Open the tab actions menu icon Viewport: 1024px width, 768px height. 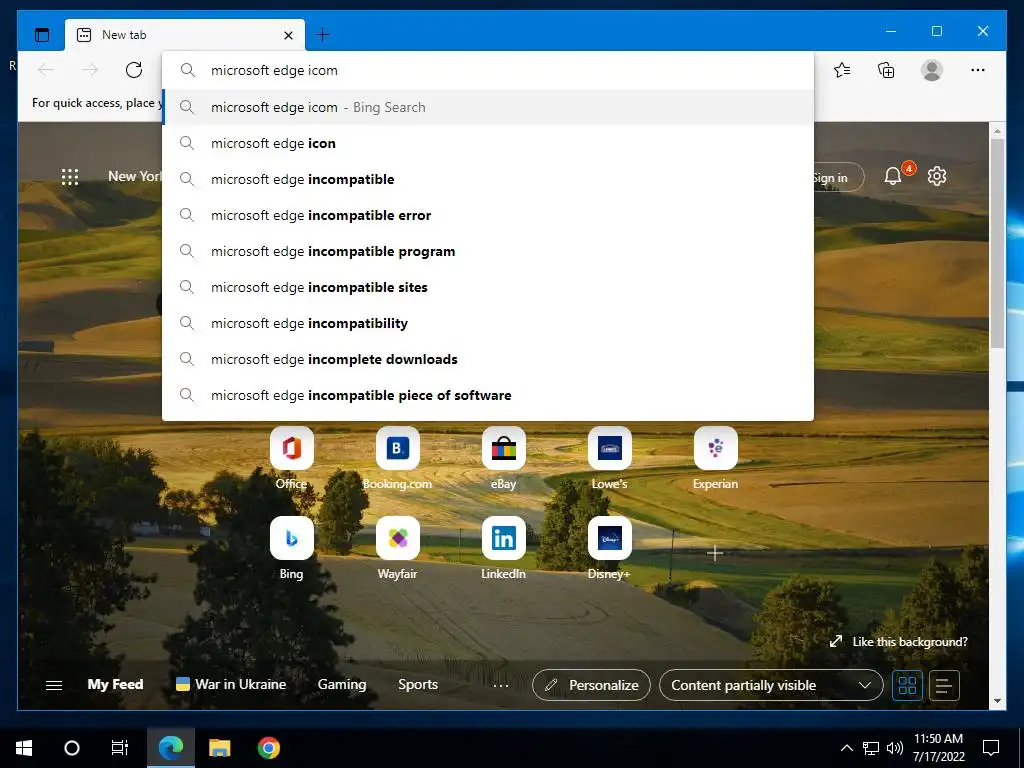tap(42, 35)
